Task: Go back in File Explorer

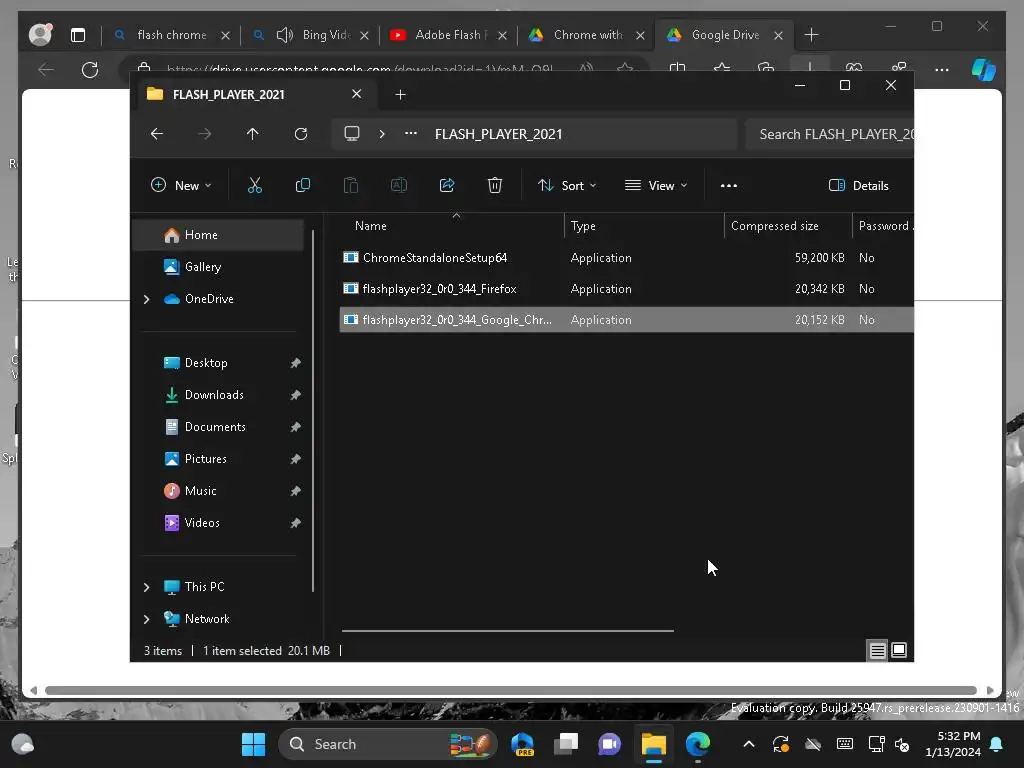Action: click(157, 134)
